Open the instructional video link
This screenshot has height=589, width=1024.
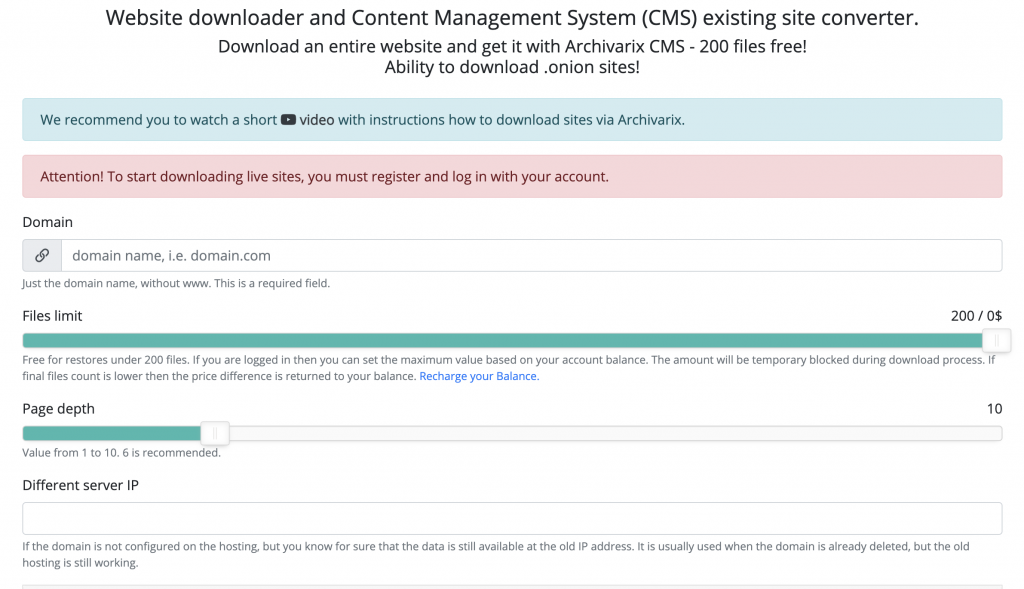point(317,119)
